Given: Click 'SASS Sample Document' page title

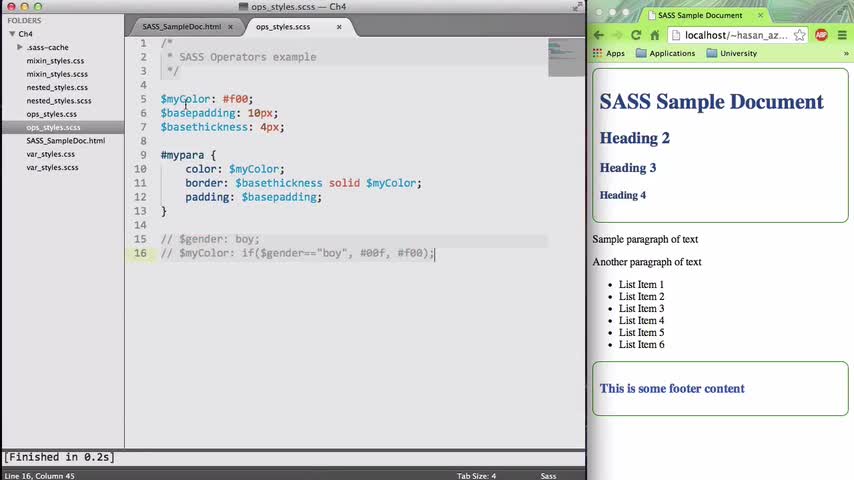Looking at the screenshot, I should click(711, 101).
